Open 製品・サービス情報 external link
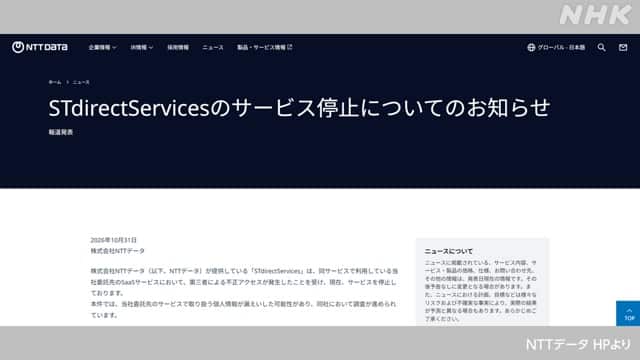 click(264, 47)
